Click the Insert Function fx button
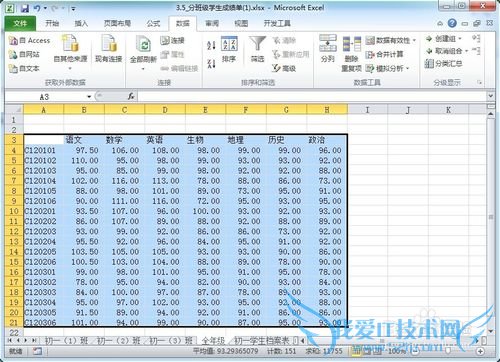The image size is (500, 362). tap(131, 97)
